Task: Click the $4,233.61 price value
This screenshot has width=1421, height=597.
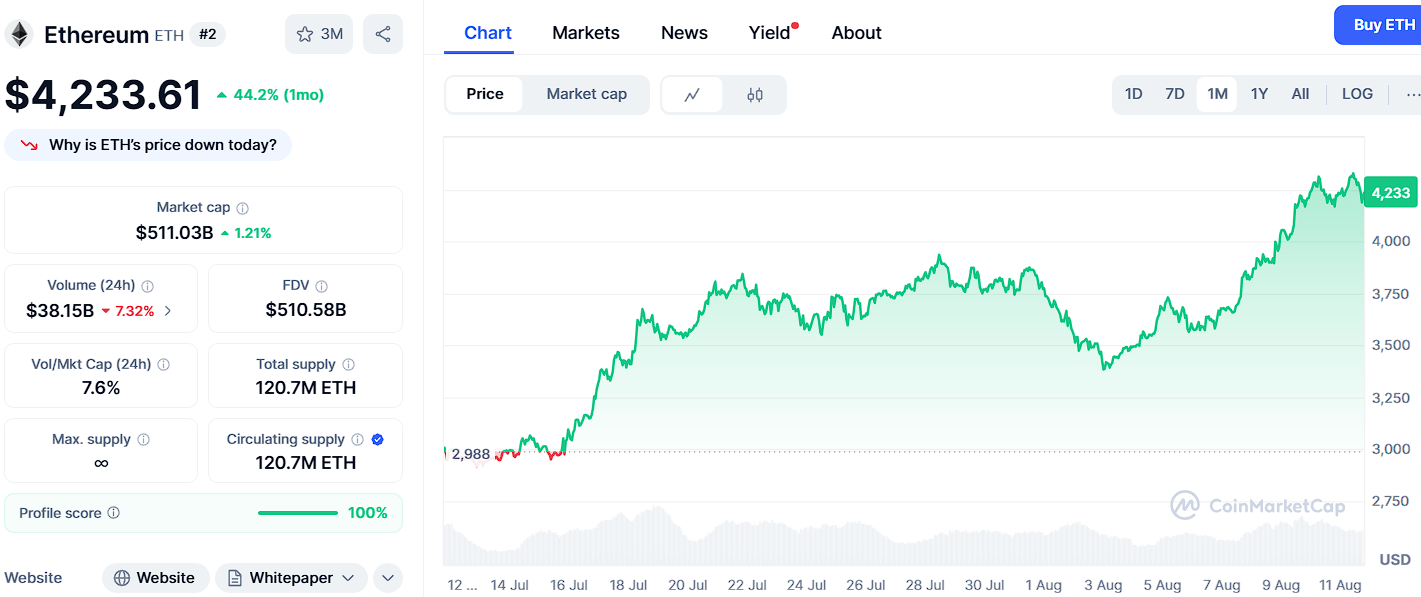Action: pyautogui.click(x=103, y=95)
